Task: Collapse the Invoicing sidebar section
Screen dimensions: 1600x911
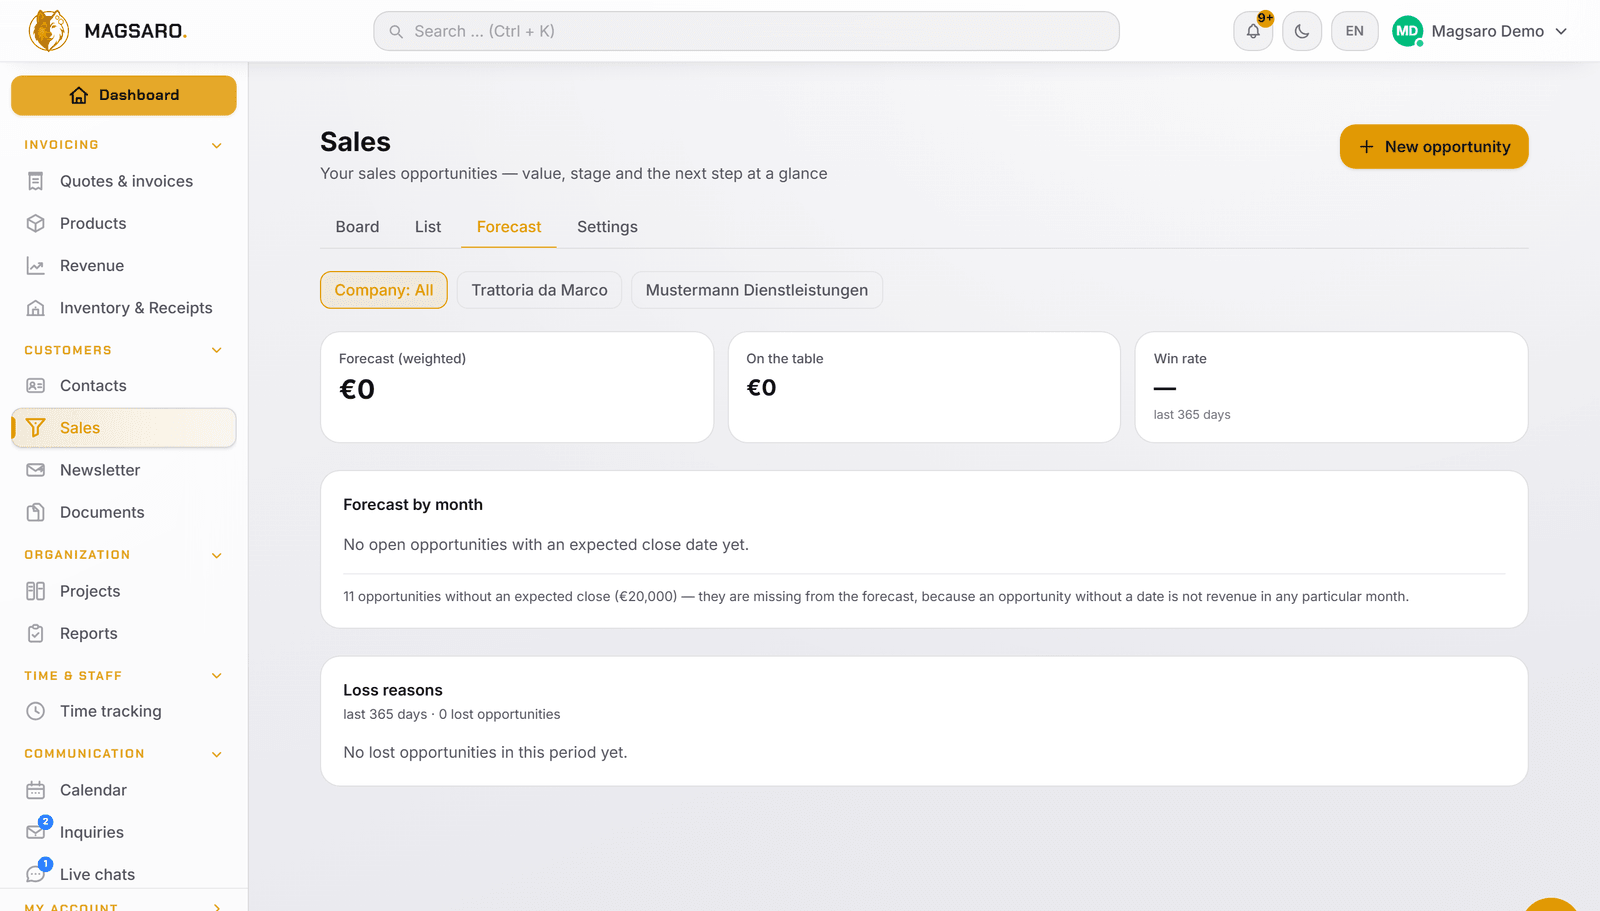Action: [217, 145]
